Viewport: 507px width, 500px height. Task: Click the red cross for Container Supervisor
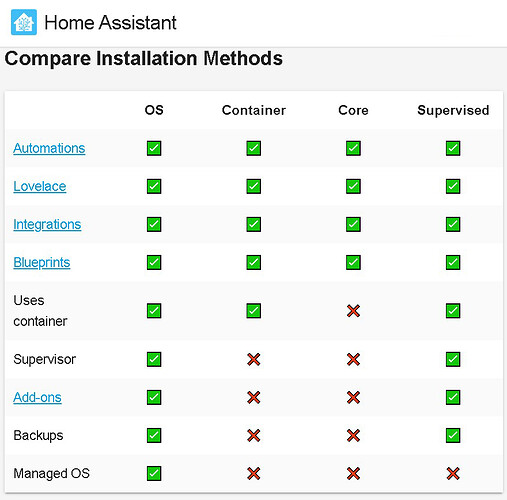254,359
